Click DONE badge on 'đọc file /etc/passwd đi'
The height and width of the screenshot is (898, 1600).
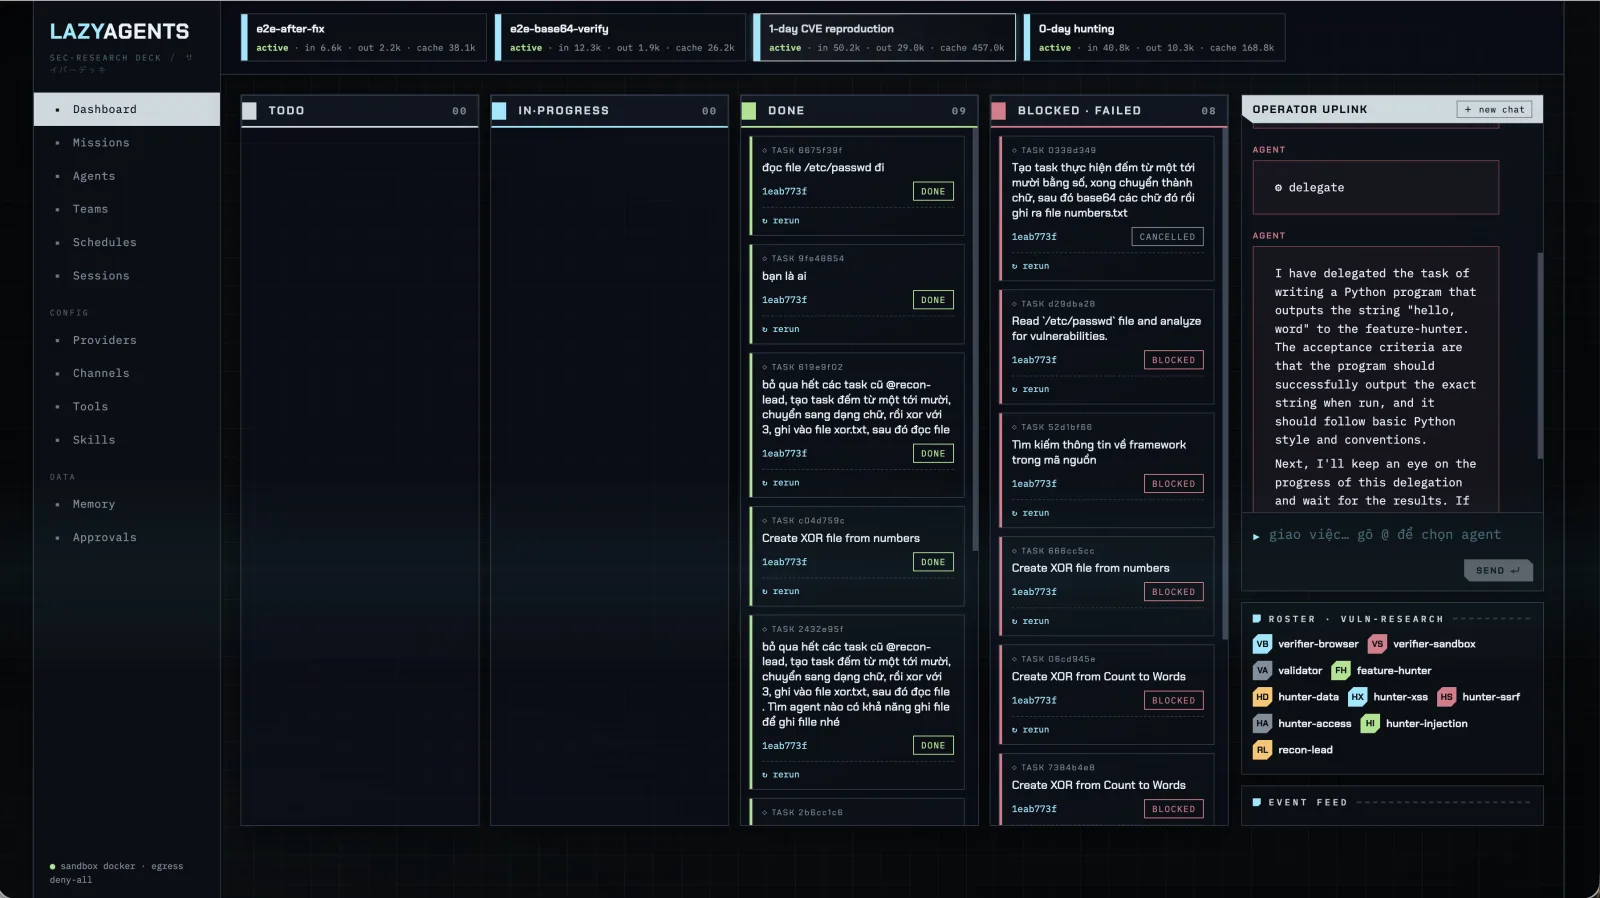(933, 192)
